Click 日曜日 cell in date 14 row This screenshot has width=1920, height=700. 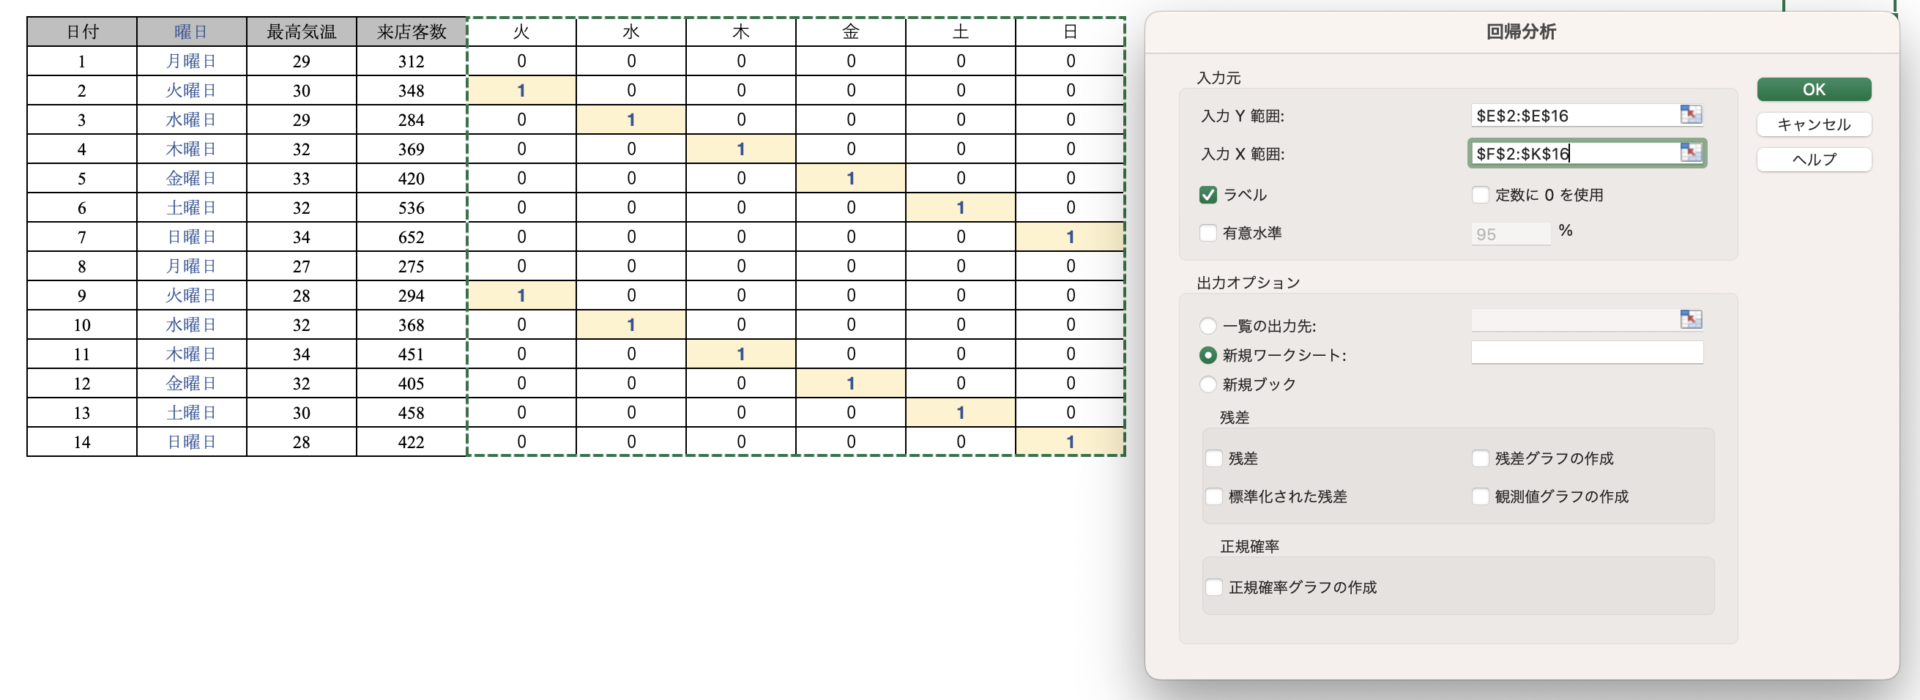[192, 442]
